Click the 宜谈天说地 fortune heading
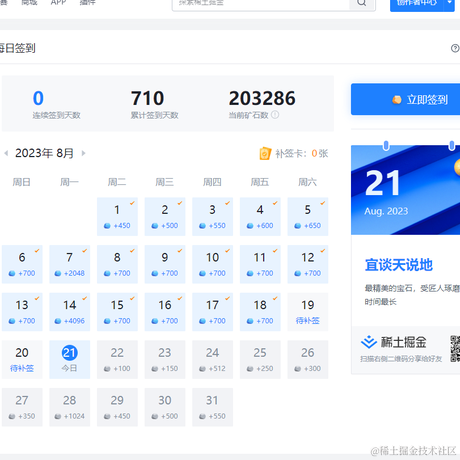Image resolution: width=460 pixels, height=460 pixels. click(x=399, y=265)
